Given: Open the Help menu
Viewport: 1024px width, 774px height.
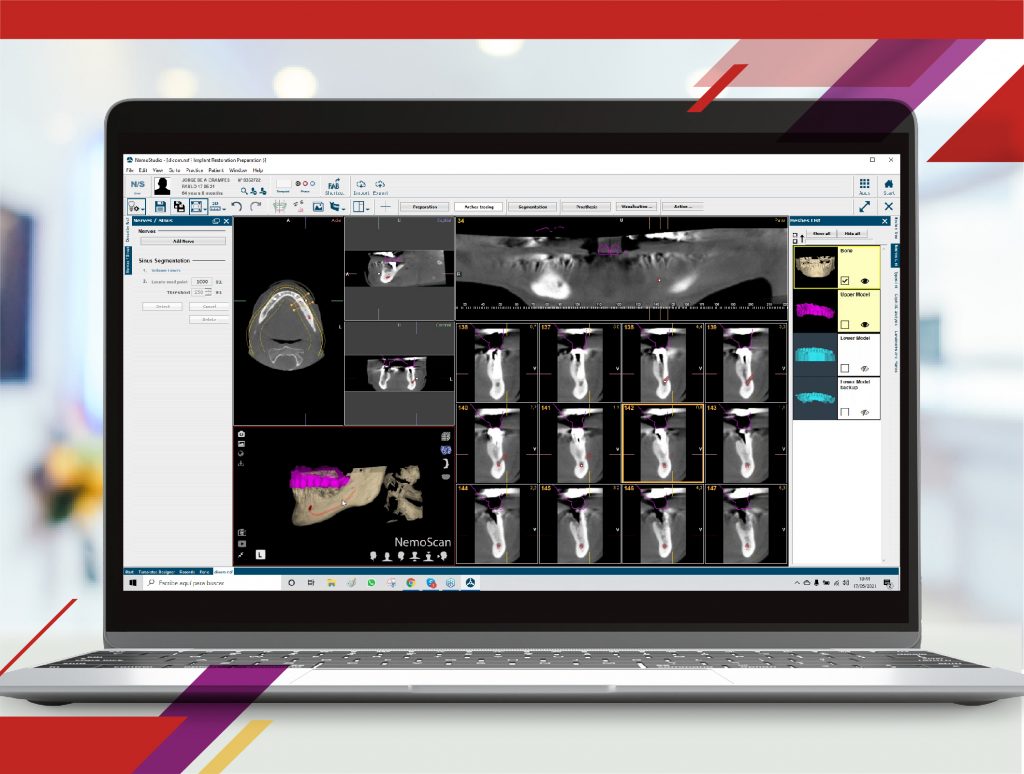Looking at the screenshot, I should coord(257,170).
